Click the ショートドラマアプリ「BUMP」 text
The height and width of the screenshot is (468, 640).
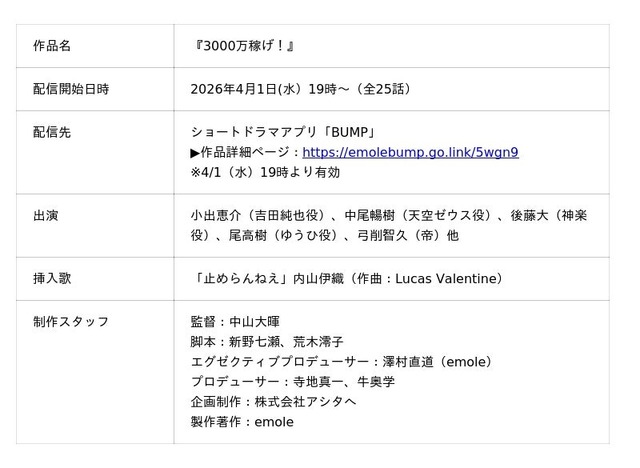283,132
